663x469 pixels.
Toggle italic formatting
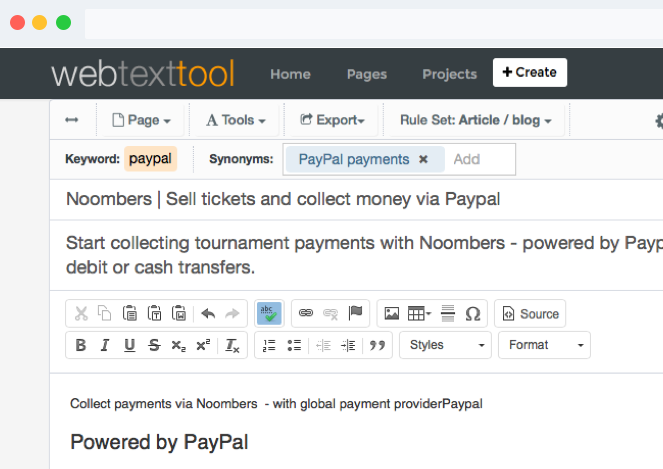pos(105,346)
